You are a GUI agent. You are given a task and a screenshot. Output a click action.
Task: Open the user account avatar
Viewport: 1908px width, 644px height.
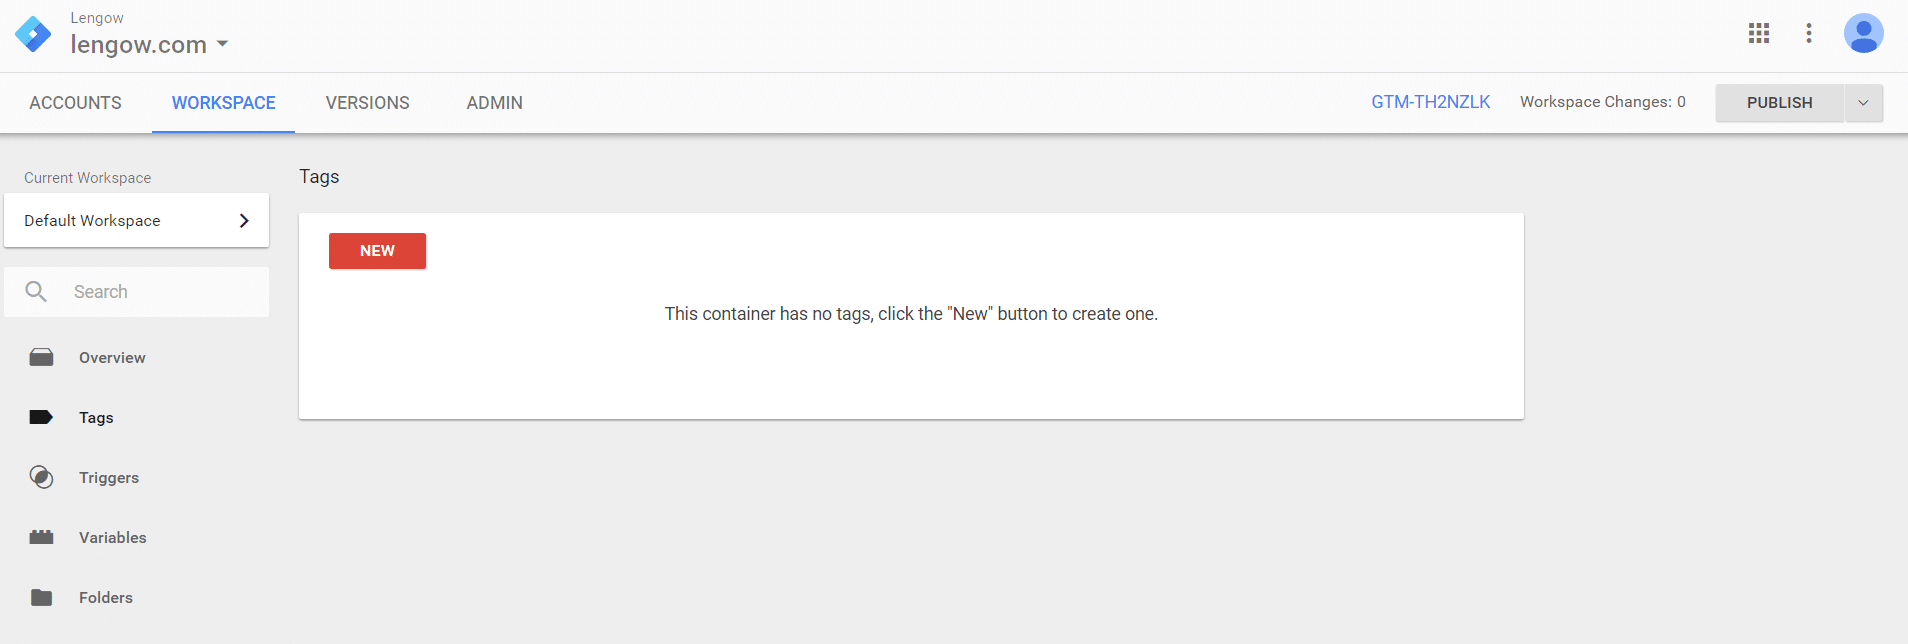point(1864,33)
